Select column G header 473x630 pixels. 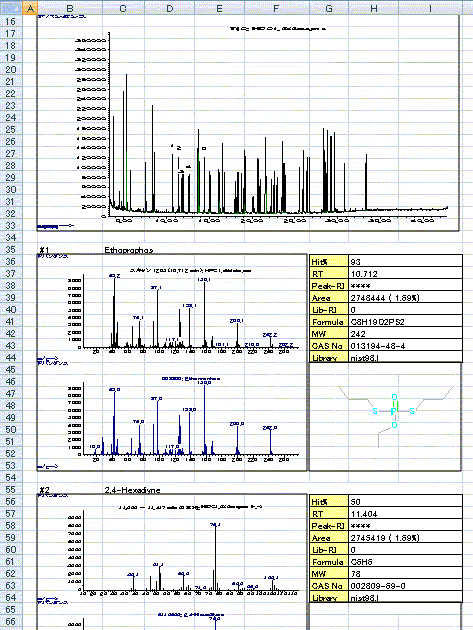329,8
